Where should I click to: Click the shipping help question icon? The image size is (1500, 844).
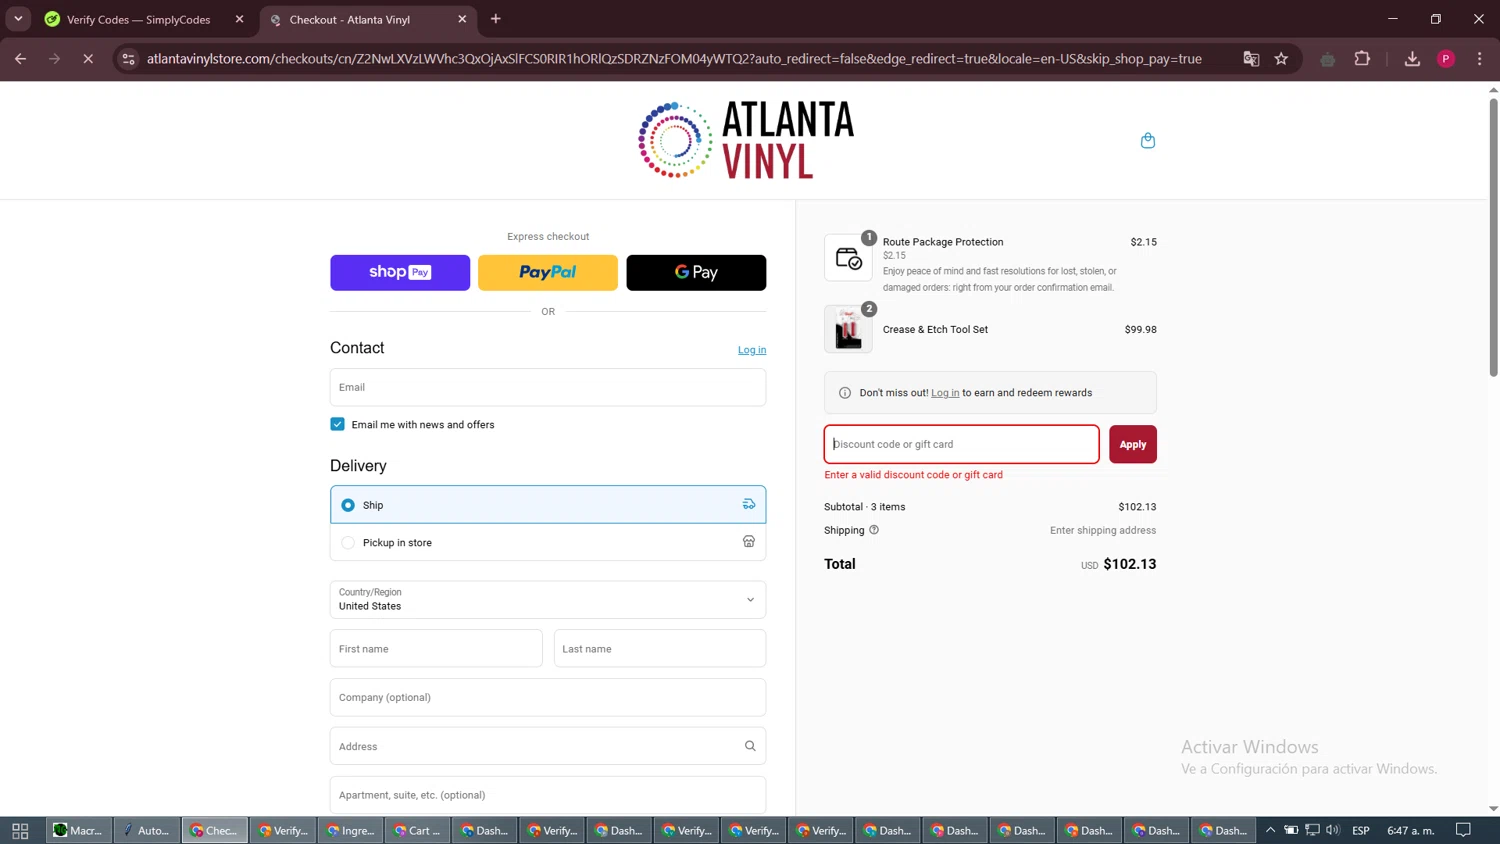point(874,530)
